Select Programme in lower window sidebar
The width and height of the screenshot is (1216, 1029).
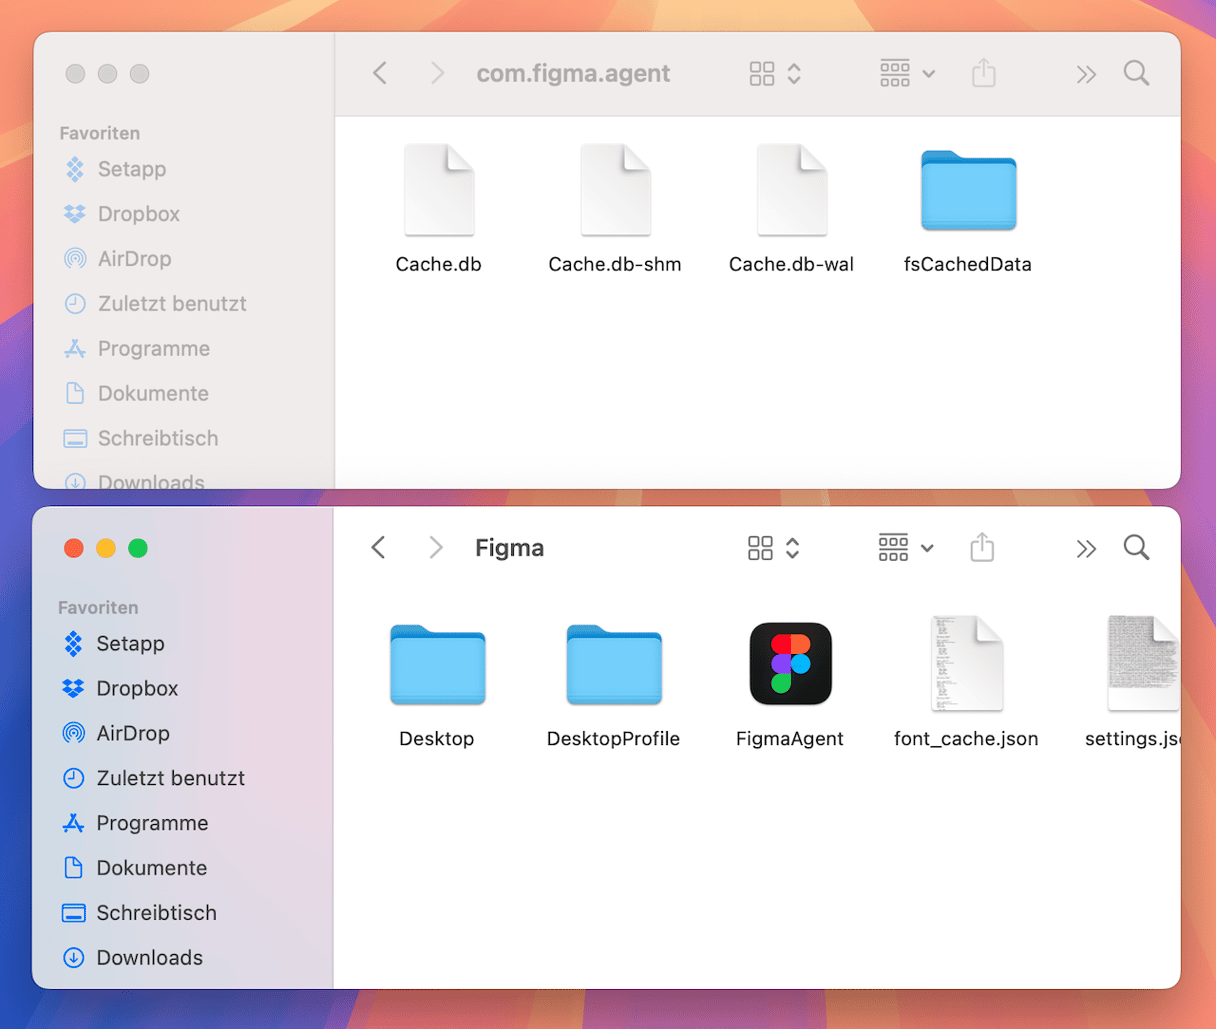coord(152,823)
